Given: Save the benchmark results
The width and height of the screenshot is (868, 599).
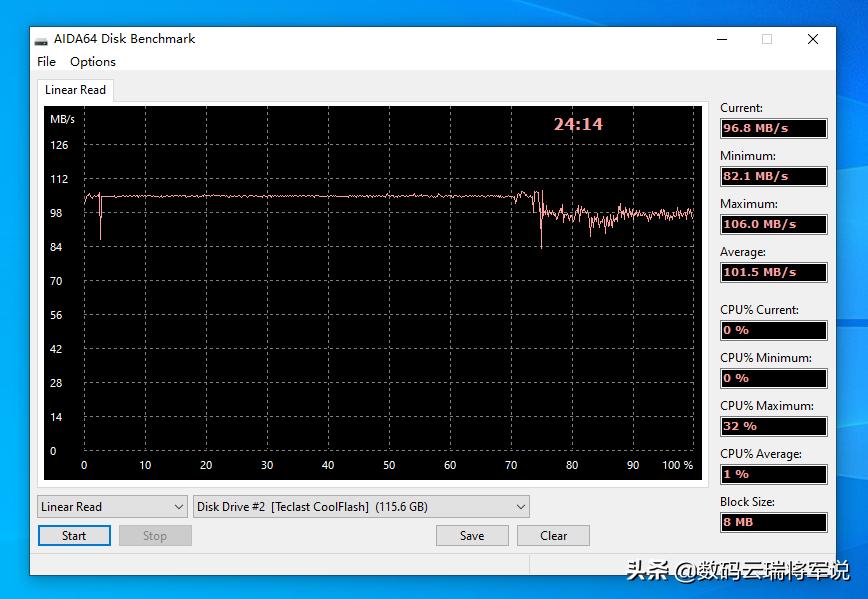Looking at the screenshot, I should click(471, 535).
